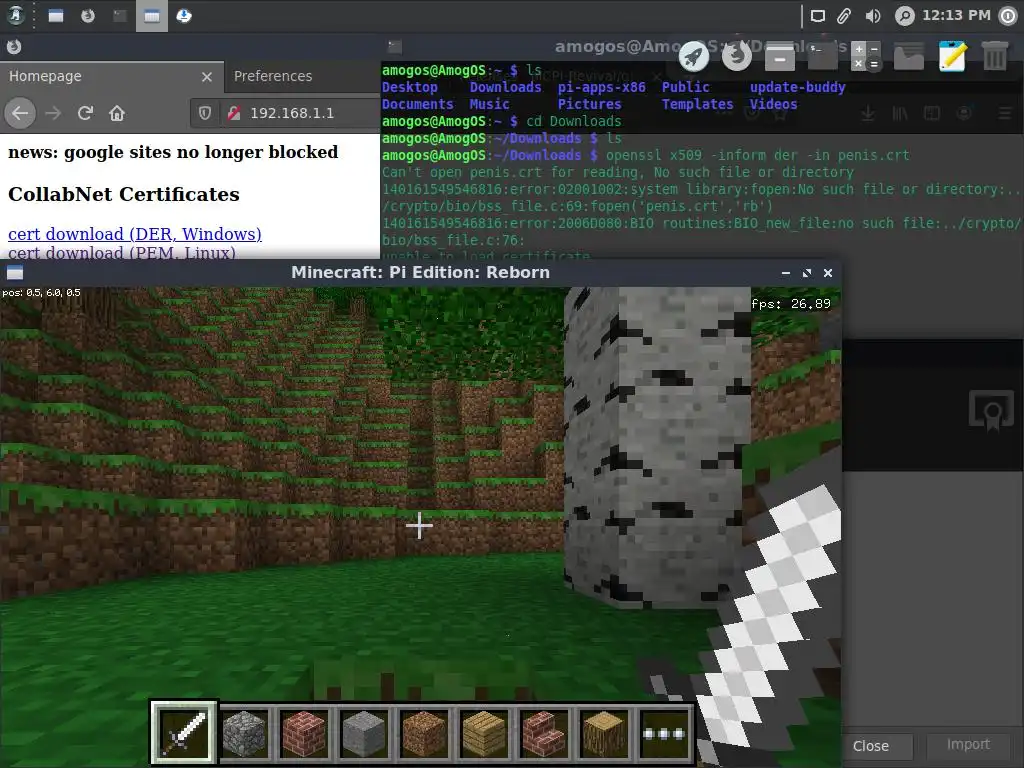Open the power button in the panel

click(x=1008, y=16)
